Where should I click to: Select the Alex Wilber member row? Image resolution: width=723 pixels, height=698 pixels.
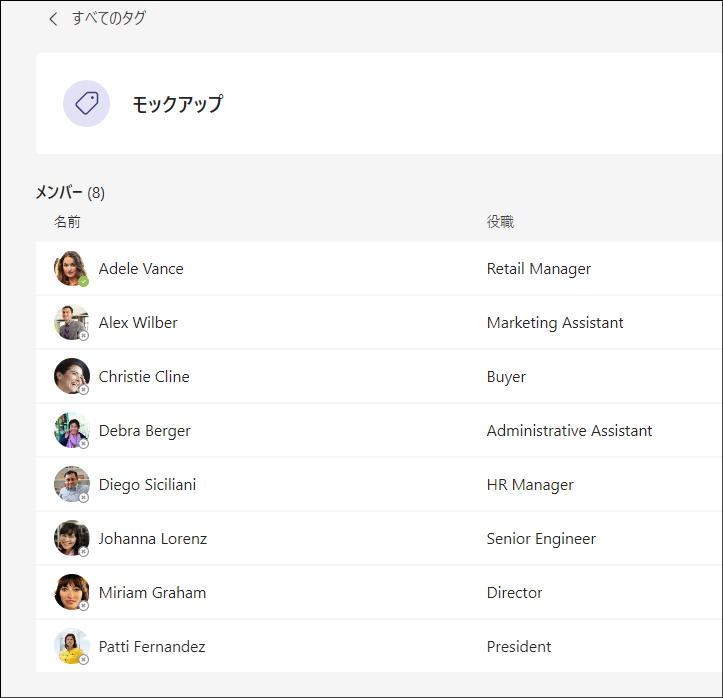click(379, 322)
